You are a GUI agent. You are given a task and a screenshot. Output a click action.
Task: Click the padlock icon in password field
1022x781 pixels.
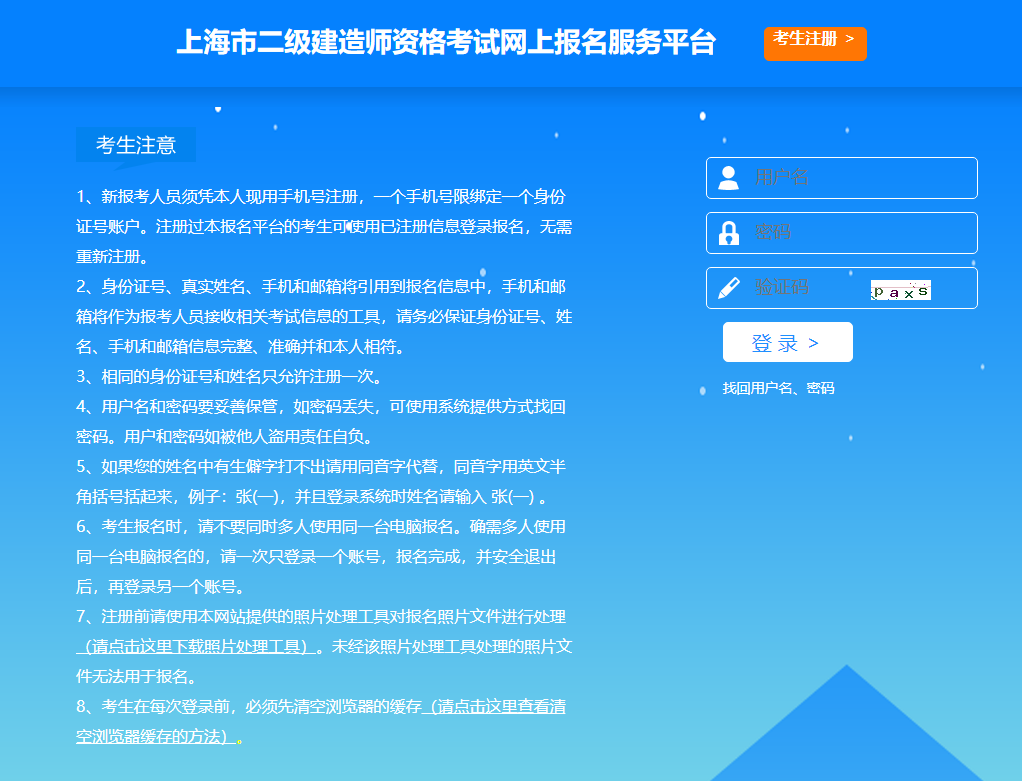click(729, 233)
